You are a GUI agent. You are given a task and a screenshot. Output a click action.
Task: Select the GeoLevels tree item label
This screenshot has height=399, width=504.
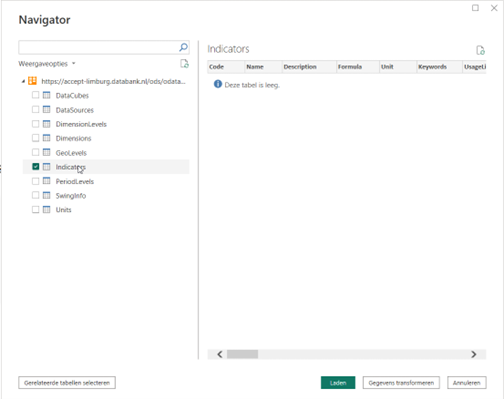tap(71, 153)
